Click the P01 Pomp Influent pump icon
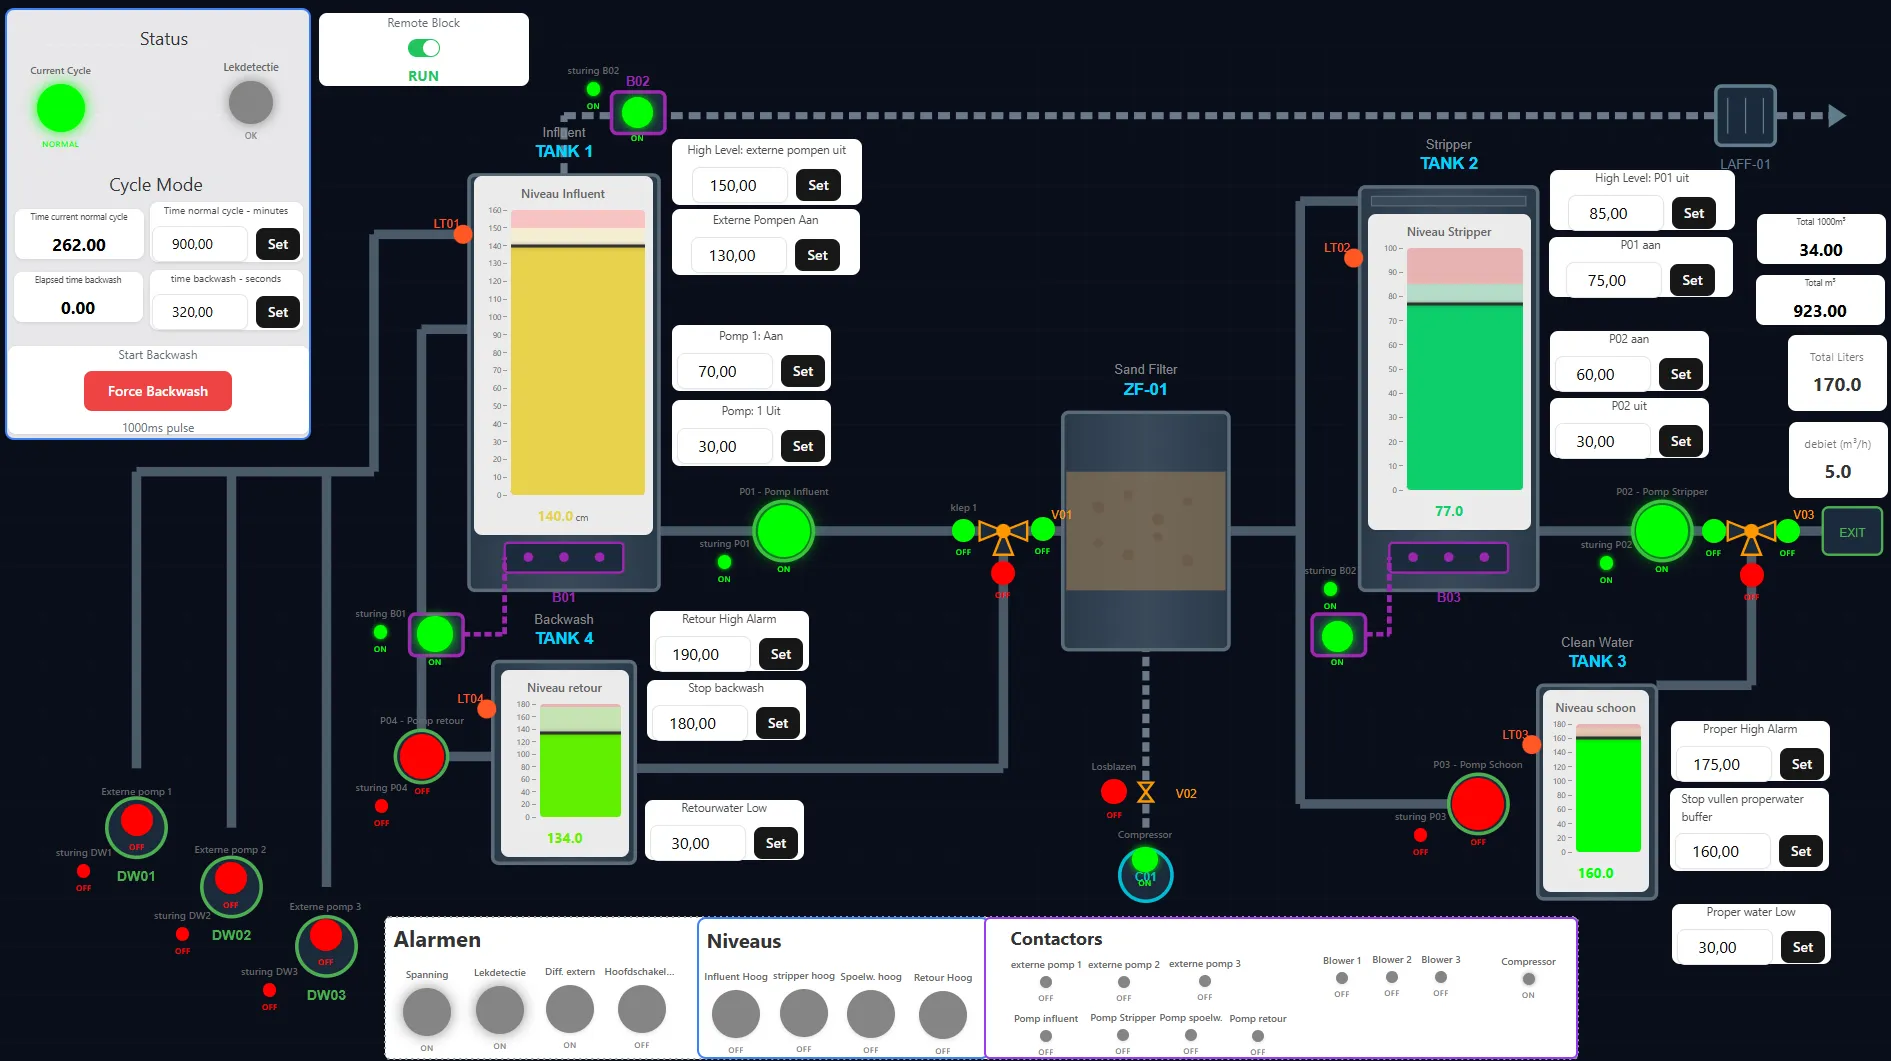The image size is (1891, 1061). (x=783, y=531)
